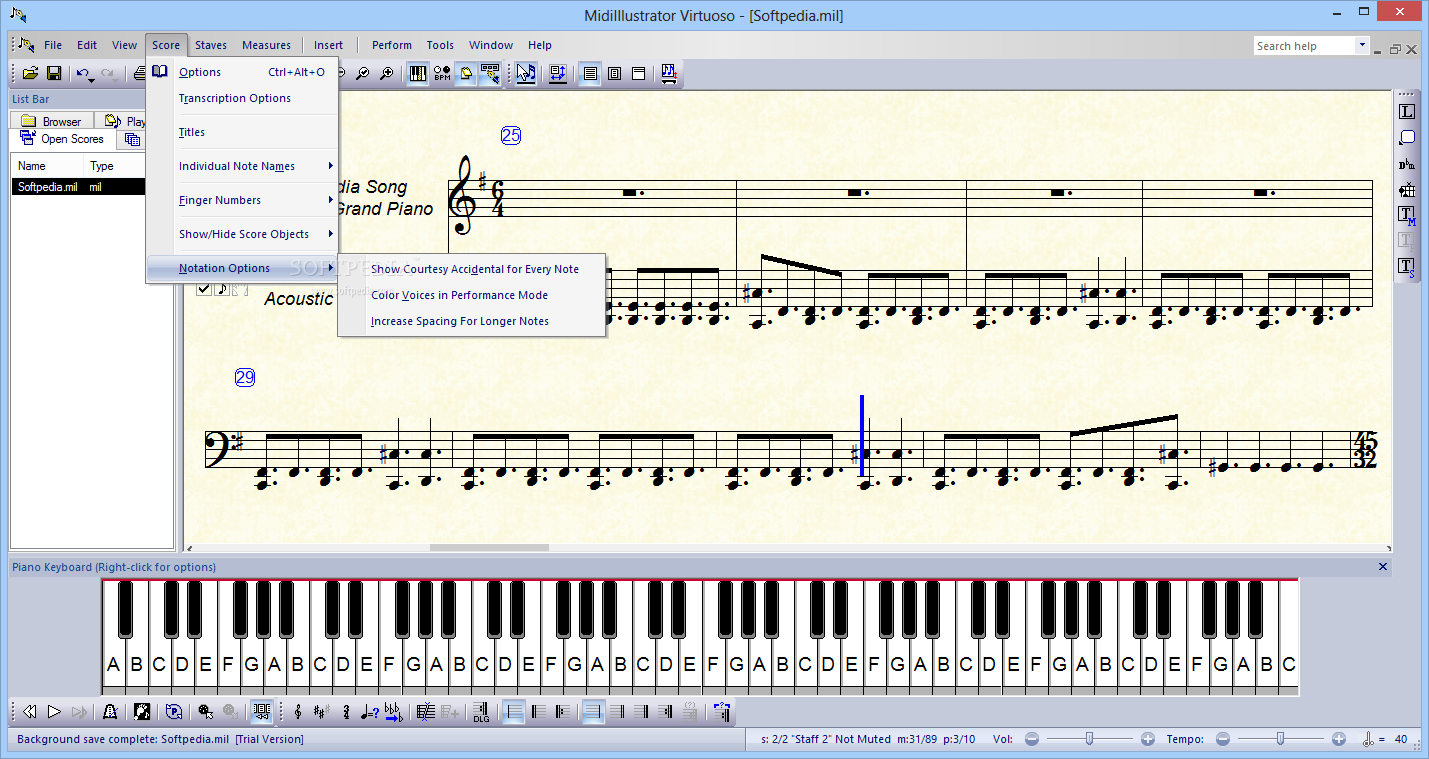Select the pointer with notes selection tool

(x=526, y=73)
